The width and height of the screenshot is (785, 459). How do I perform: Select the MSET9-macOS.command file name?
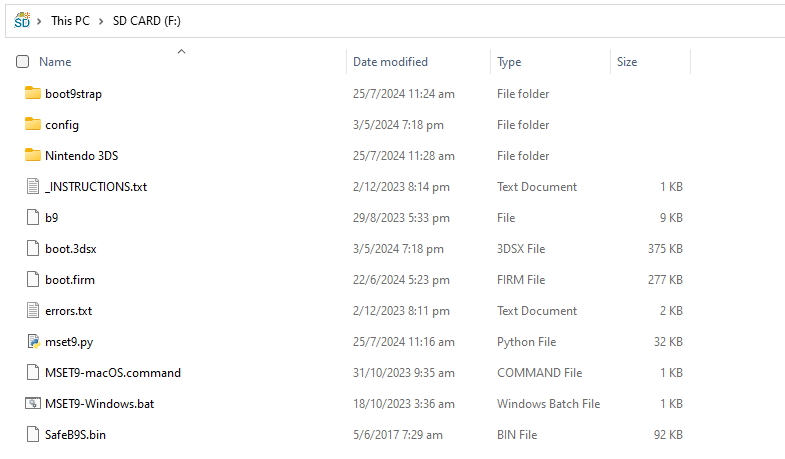113,373
